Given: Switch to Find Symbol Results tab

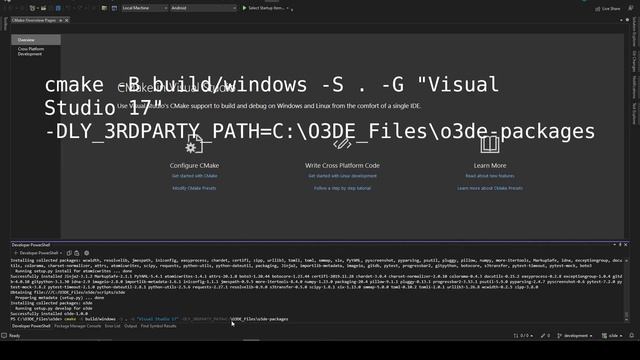Looking at the screenshot, I should point(158,326).
